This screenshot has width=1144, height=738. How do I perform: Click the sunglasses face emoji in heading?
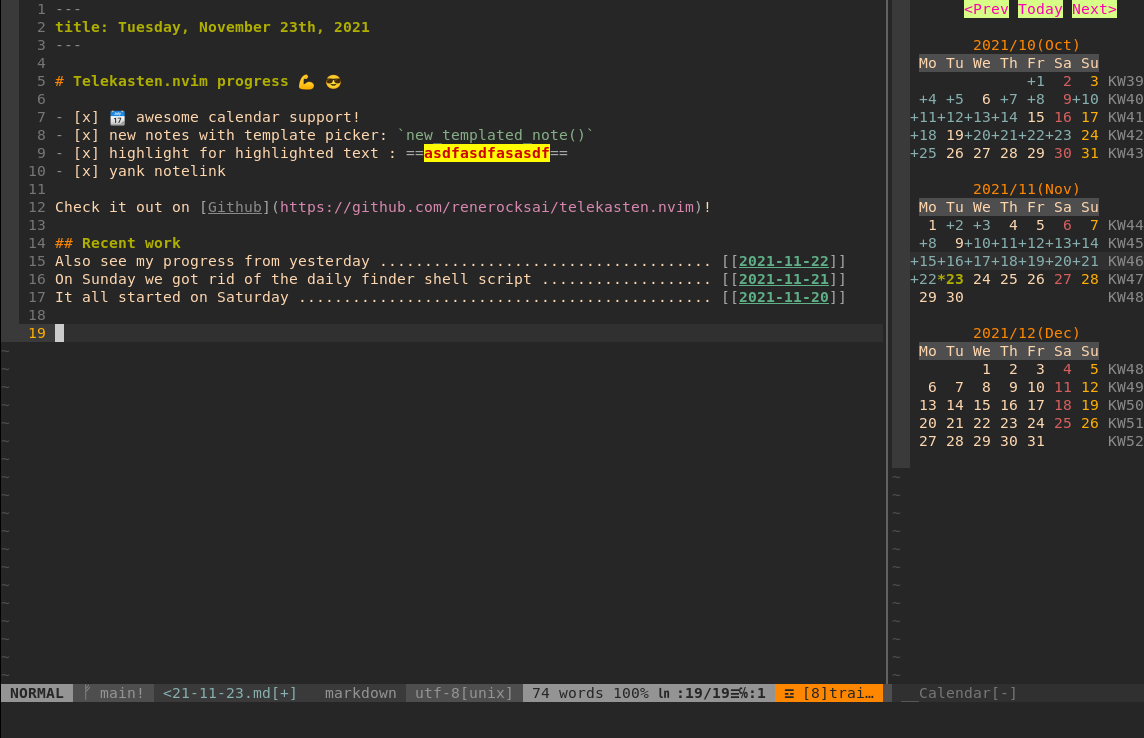pyautogui.click(x=334, y=82)
